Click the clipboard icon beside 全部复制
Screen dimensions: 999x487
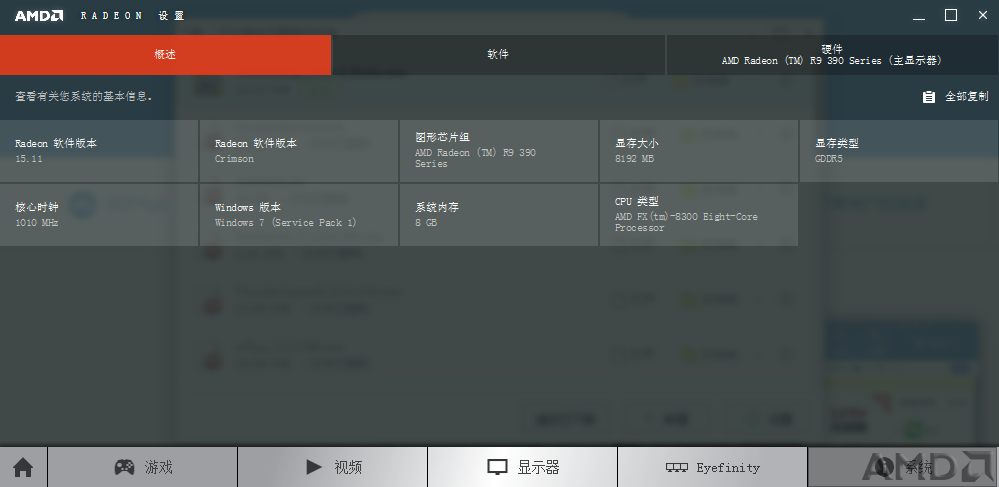coord(929,97)
